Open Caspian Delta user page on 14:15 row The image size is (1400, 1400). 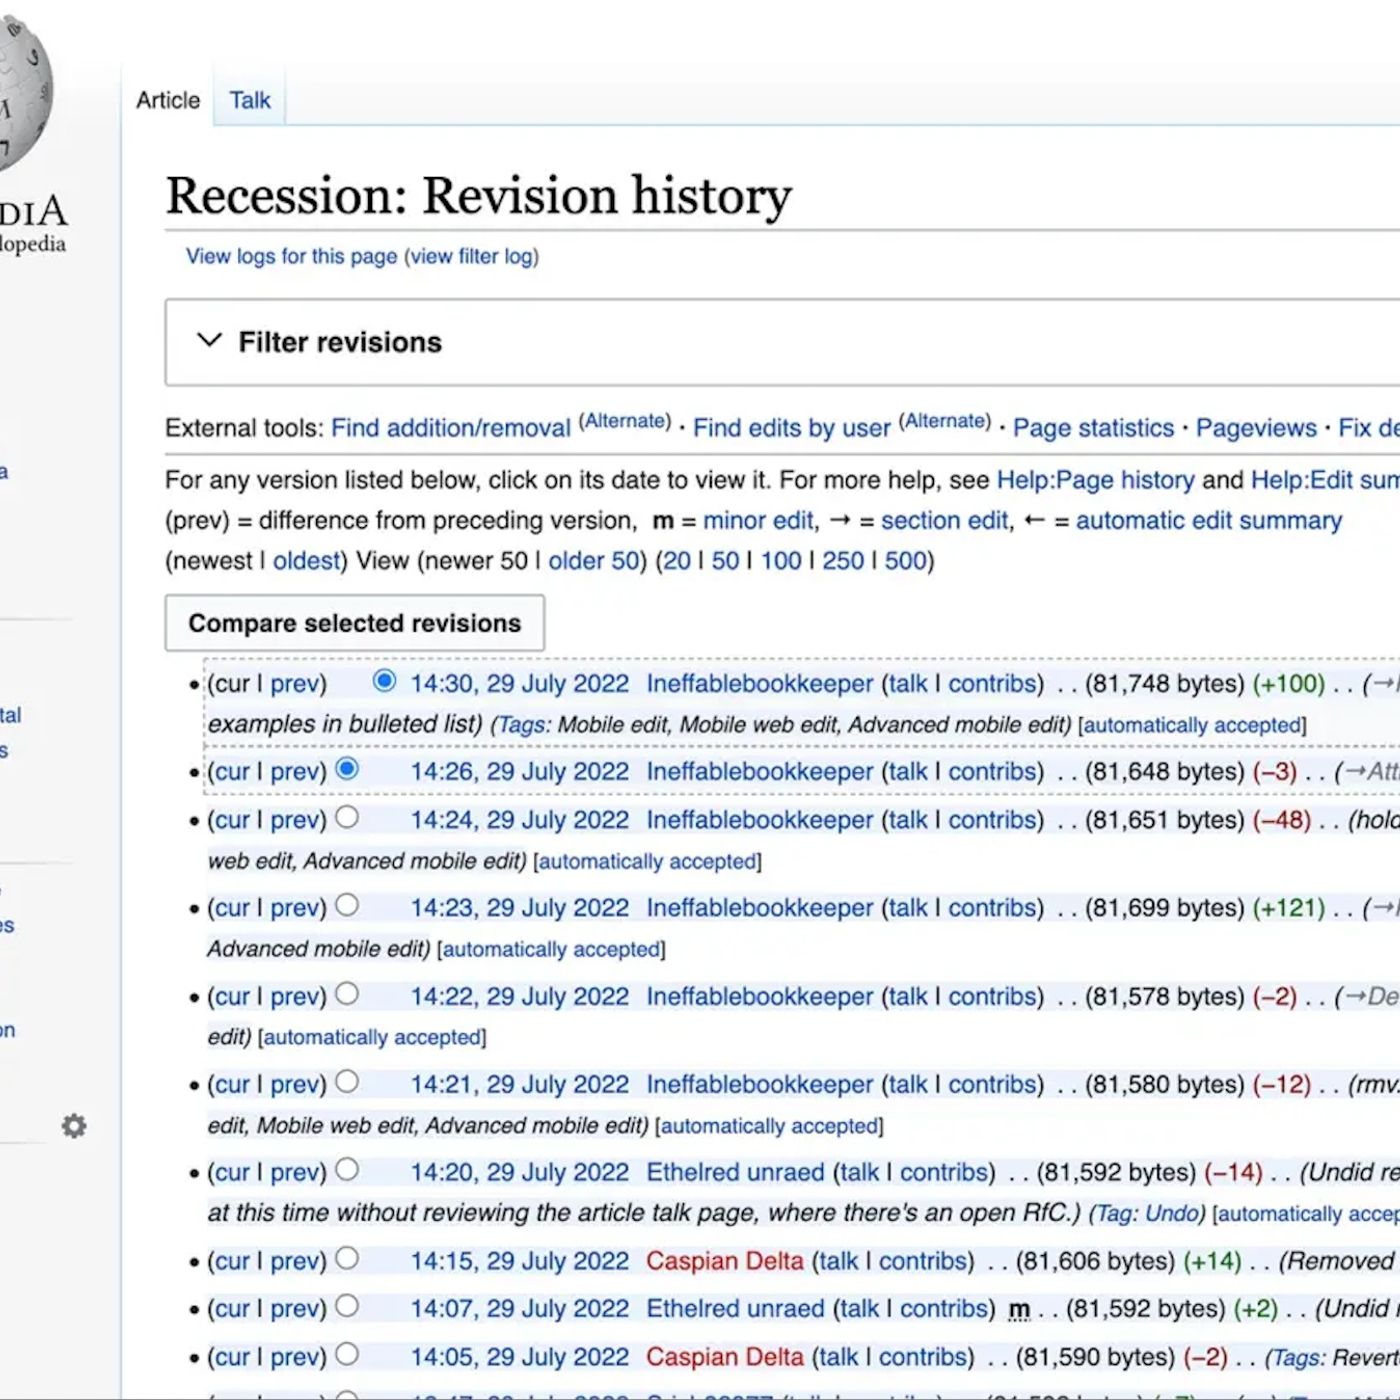(724, 1260)
